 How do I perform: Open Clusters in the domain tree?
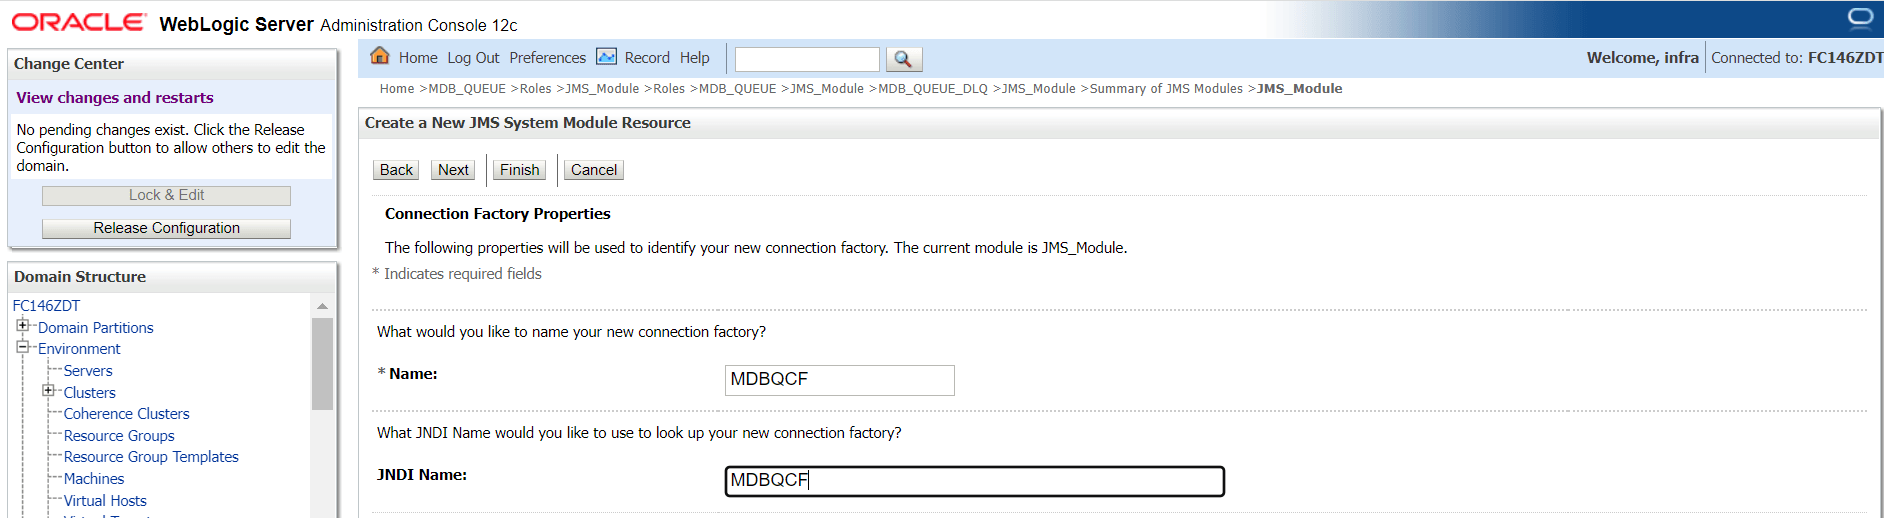tap(90, 393)
